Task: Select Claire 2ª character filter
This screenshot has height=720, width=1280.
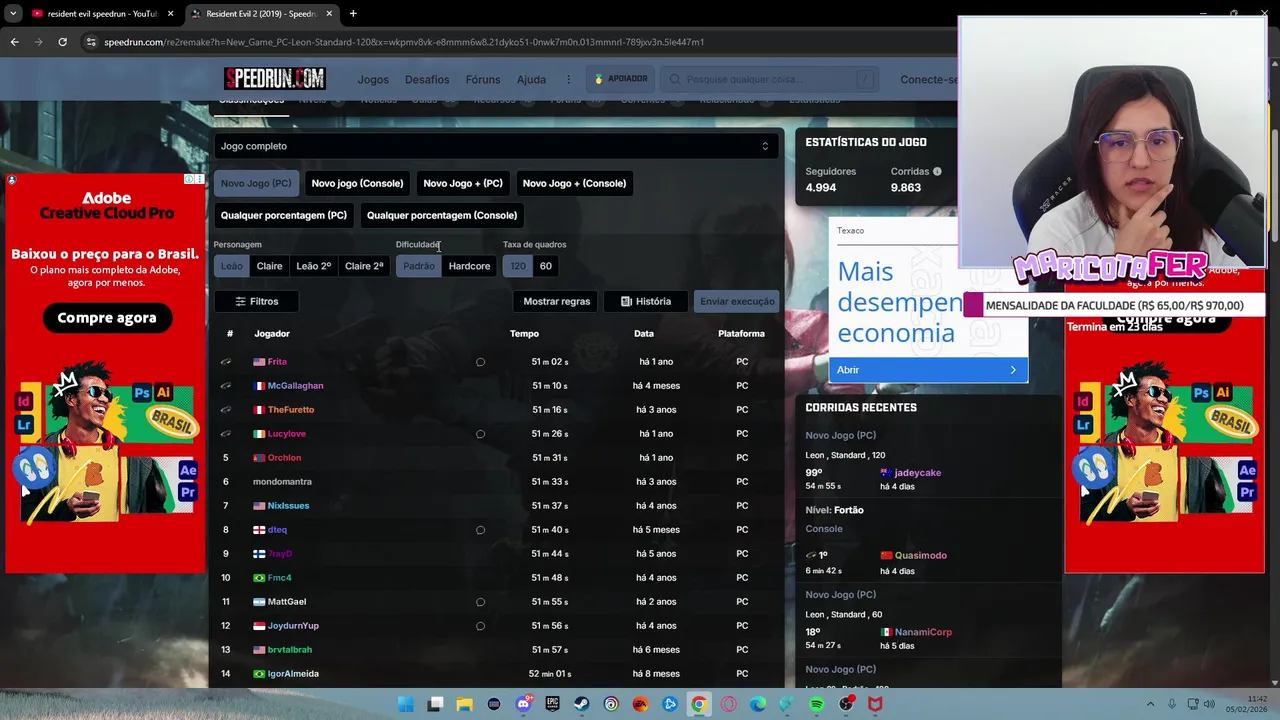Action: click(x=364, y=266)
